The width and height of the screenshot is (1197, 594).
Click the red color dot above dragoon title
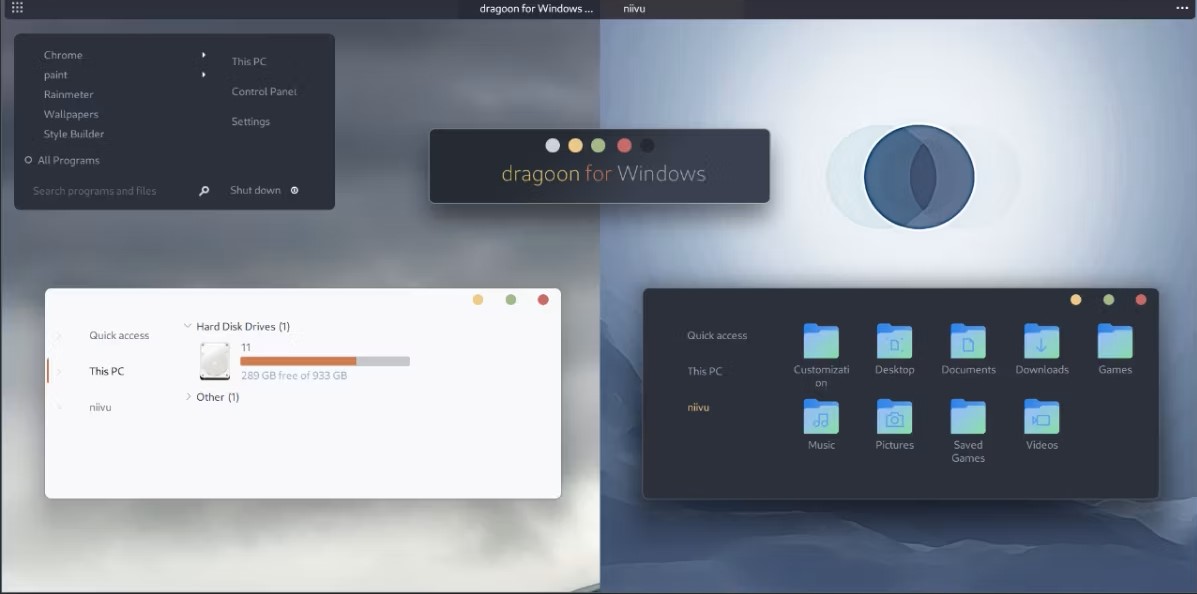click(624, 145)
